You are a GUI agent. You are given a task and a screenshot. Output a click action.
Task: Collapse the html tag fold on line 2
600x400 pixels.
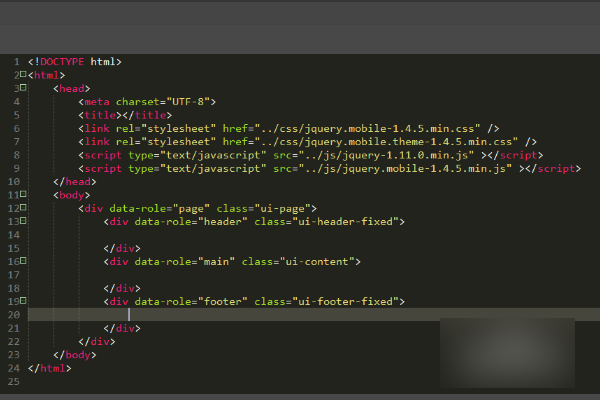coord(23,74)
